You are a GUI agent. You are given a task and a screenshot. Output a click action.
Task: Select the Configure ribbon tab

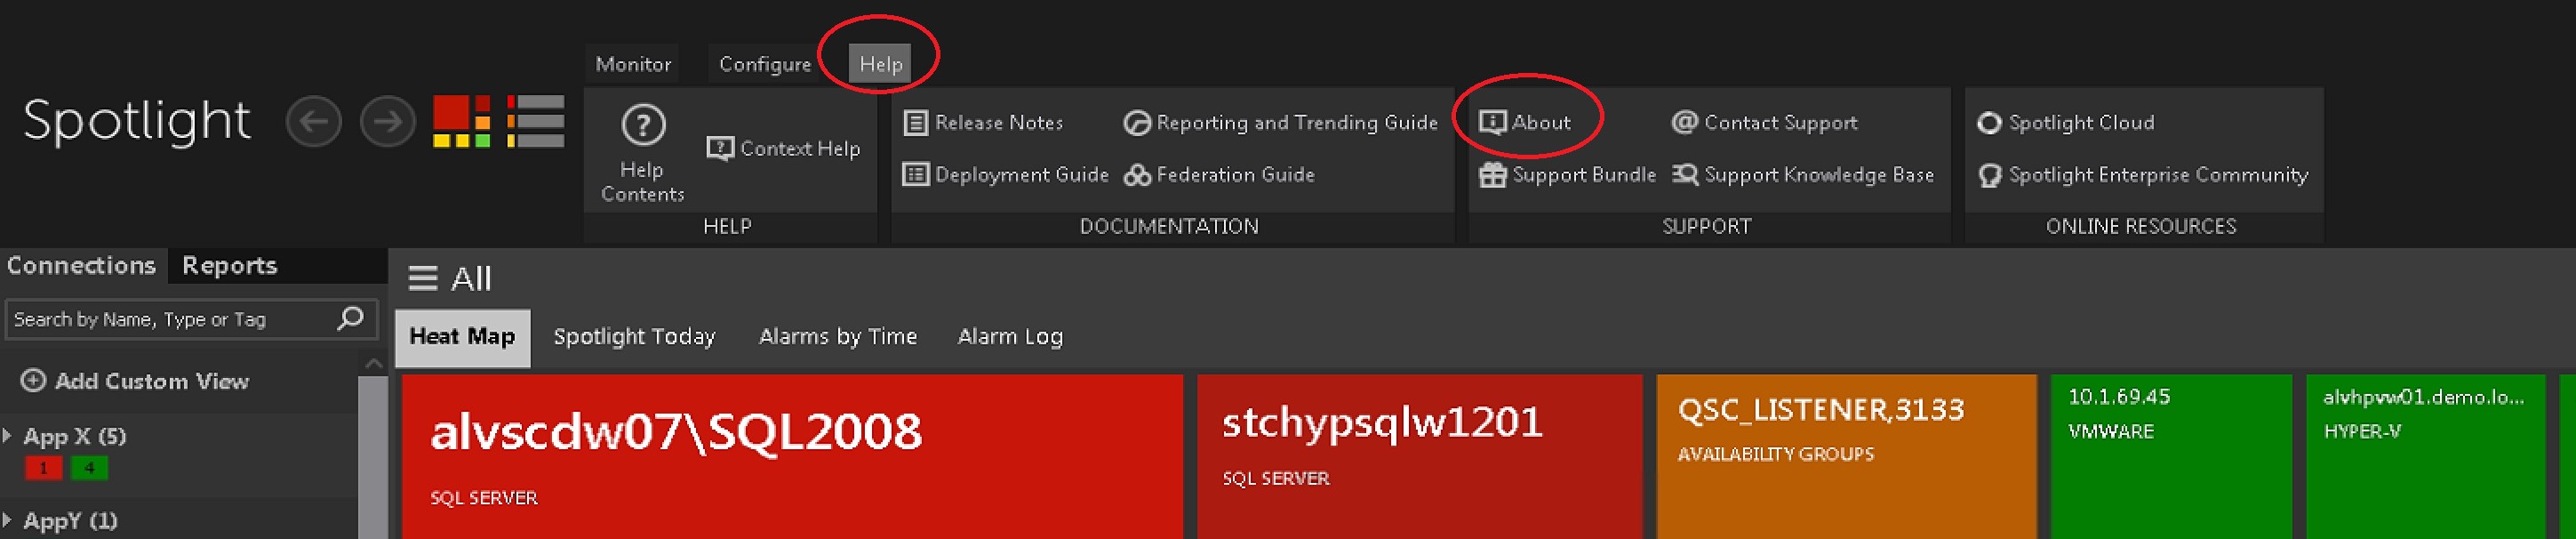tap(764, 65)
